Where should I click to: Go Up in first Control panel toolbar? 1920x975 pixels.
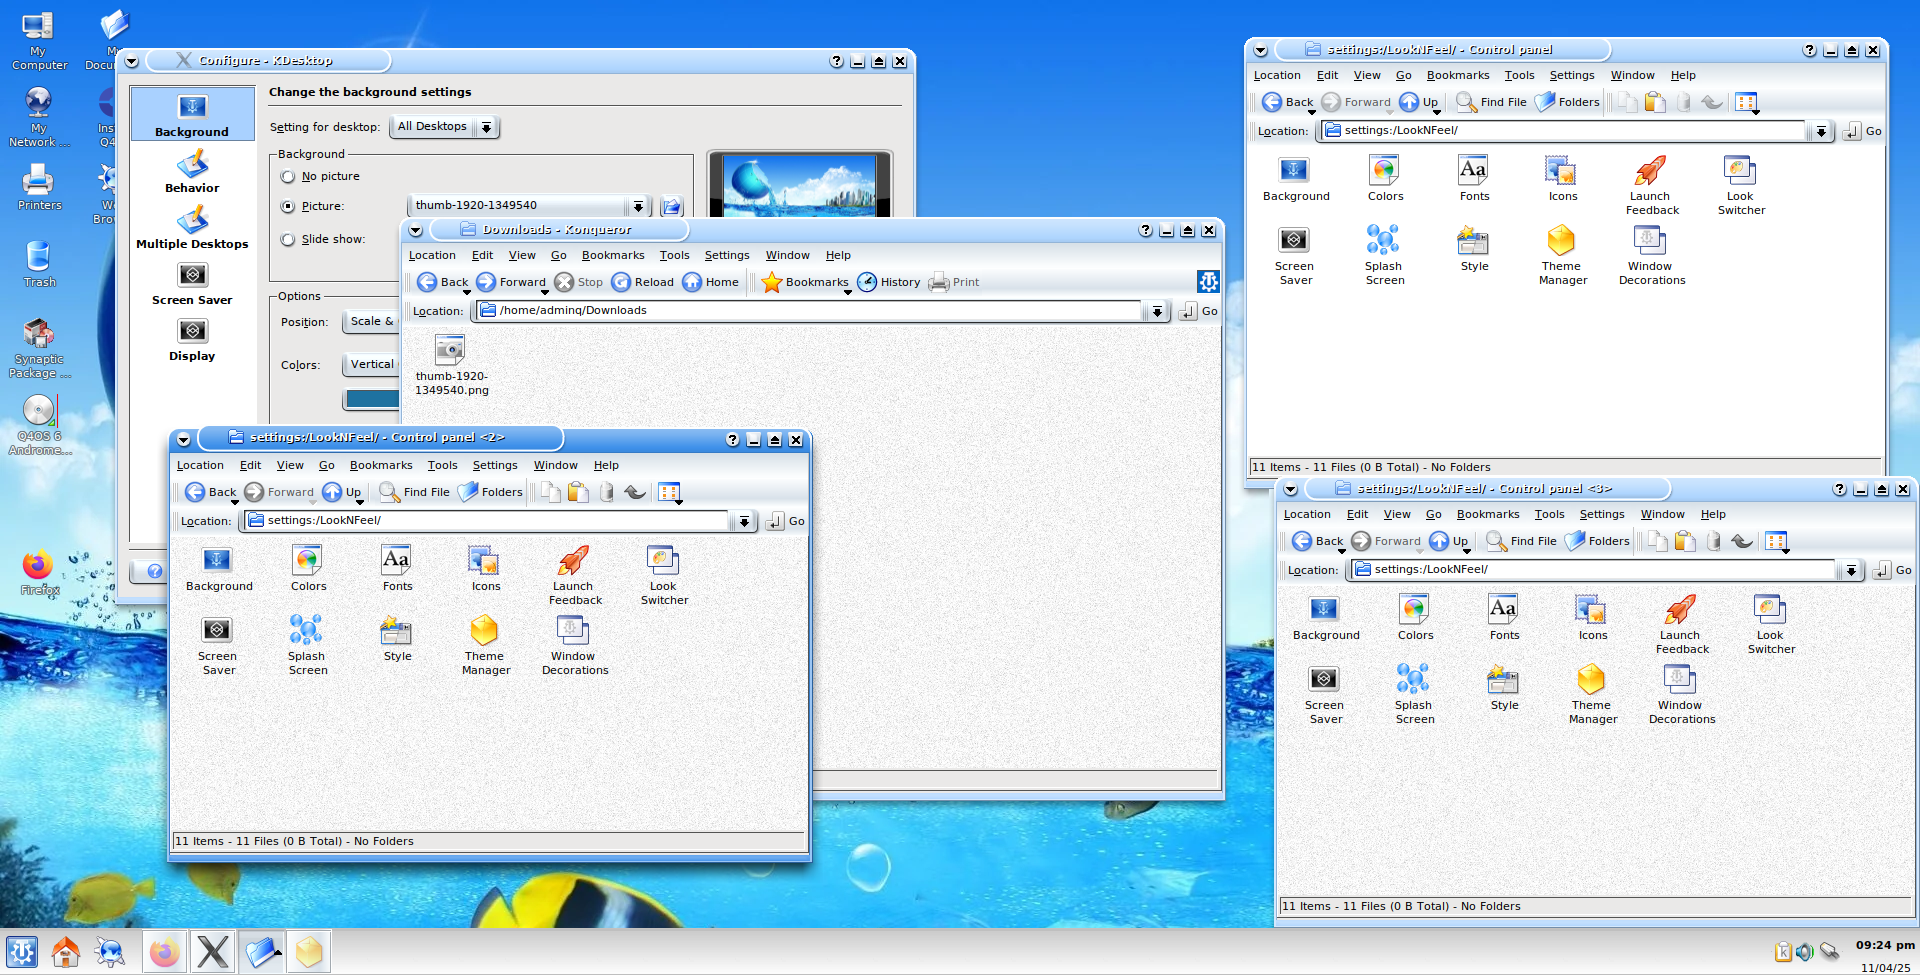pyautogui.click(x=1420, y=102)
